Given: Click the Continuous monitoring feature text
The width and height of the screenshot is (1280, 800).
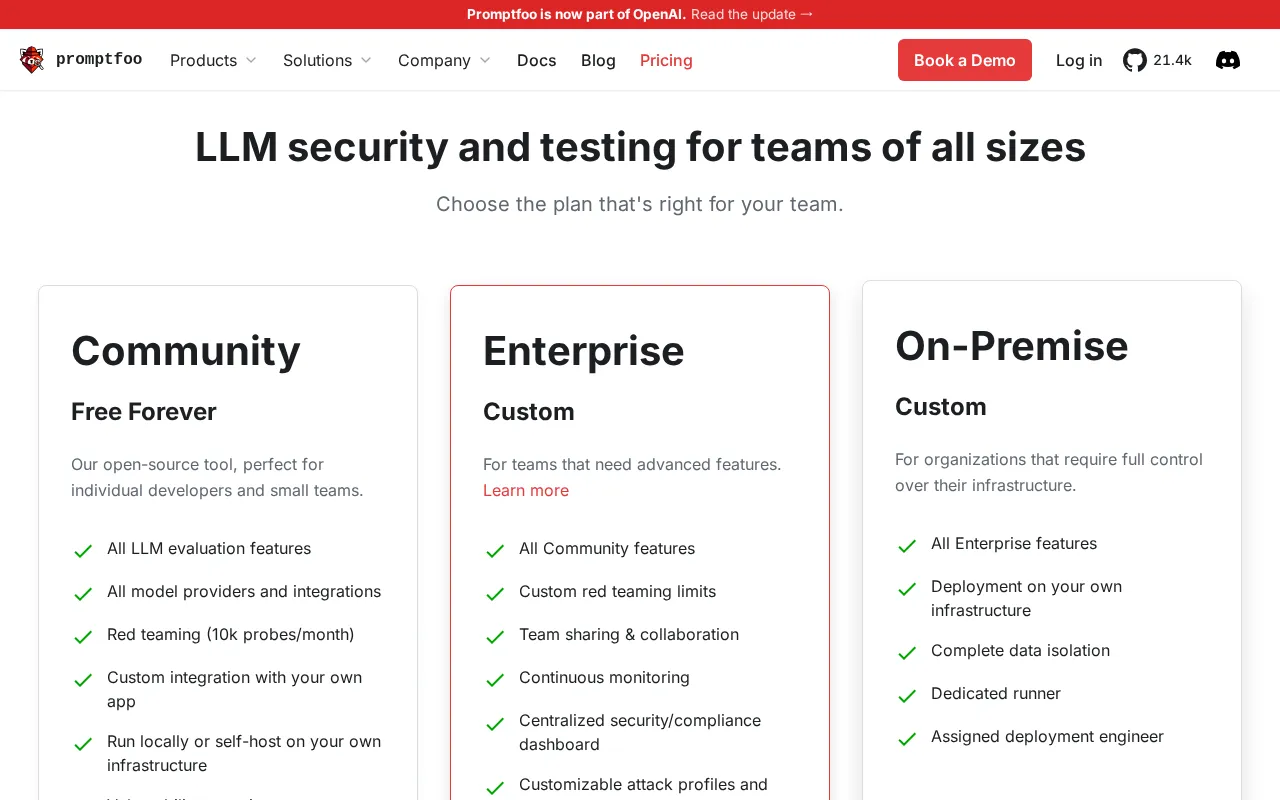Looking at the screenshot, I should pyautogui.click(x=604, y=677).
